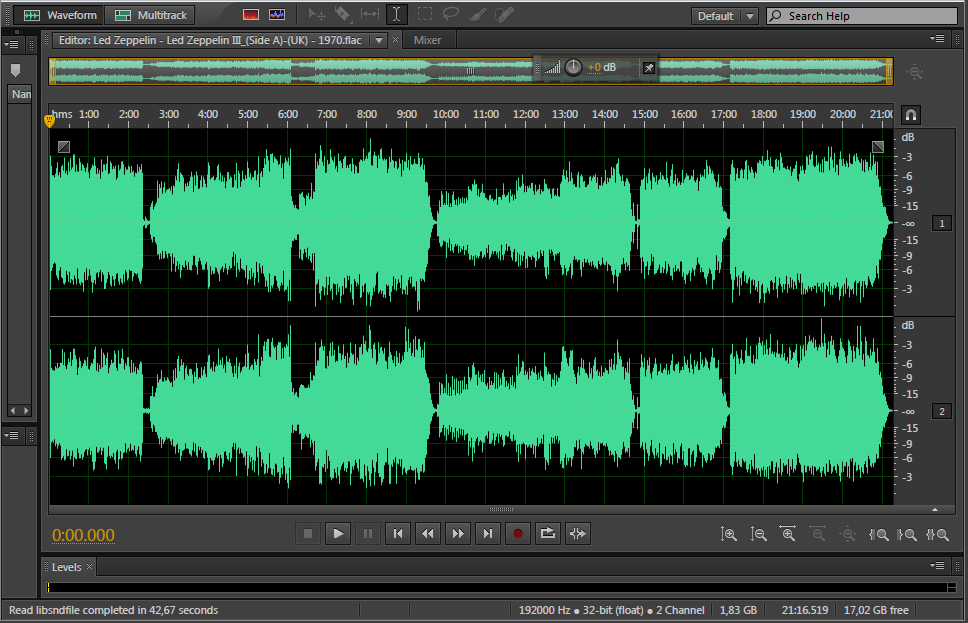Image resolution: width=968 pixels, height=623 pixels.
Task: Close the Led Zeppelin Editor tab
Action: pyautogui.click(x=396, y=40)
